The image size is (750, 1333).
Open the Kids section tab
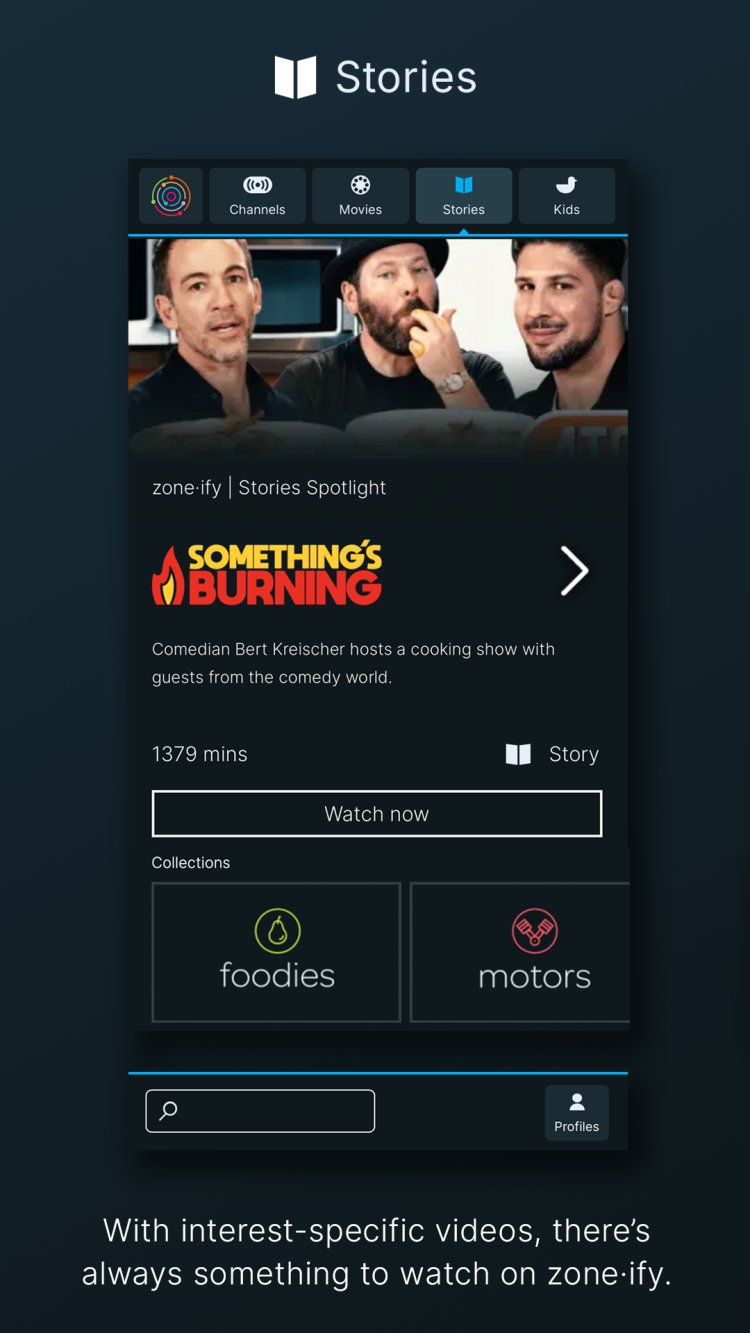point(566,196)
